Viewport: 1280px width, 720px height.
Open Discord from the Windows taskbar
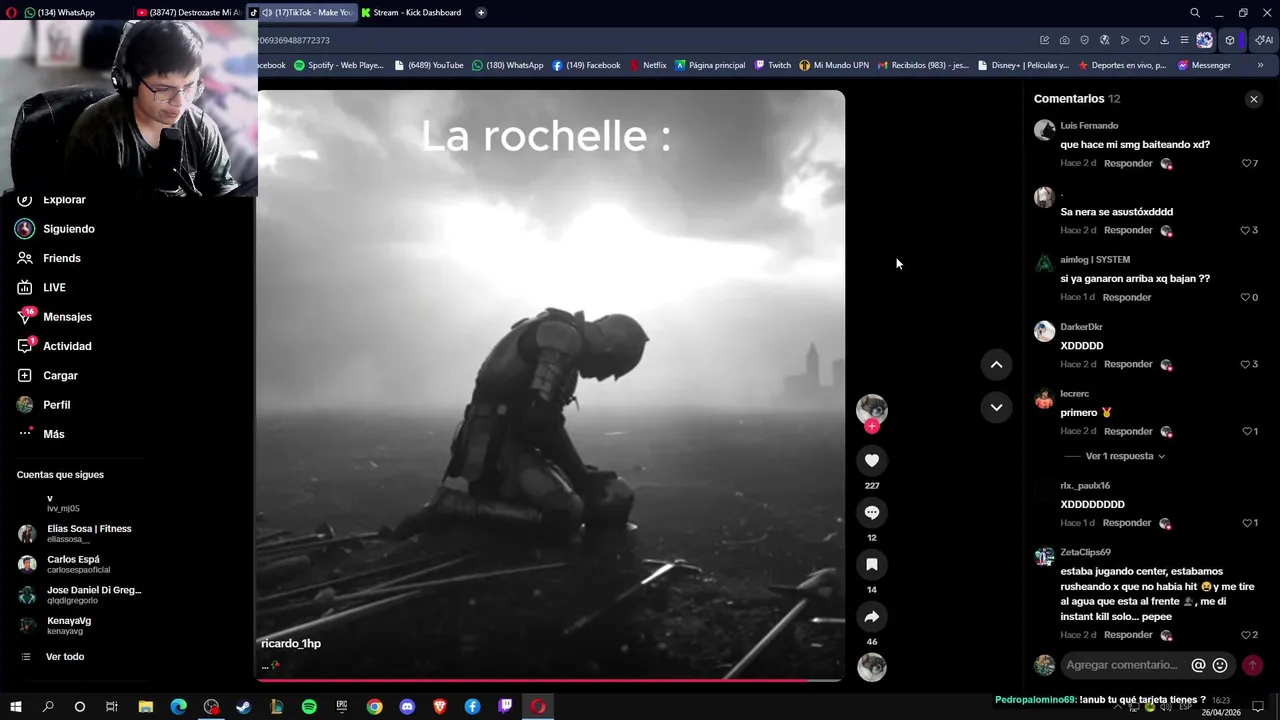click(407, 707)
